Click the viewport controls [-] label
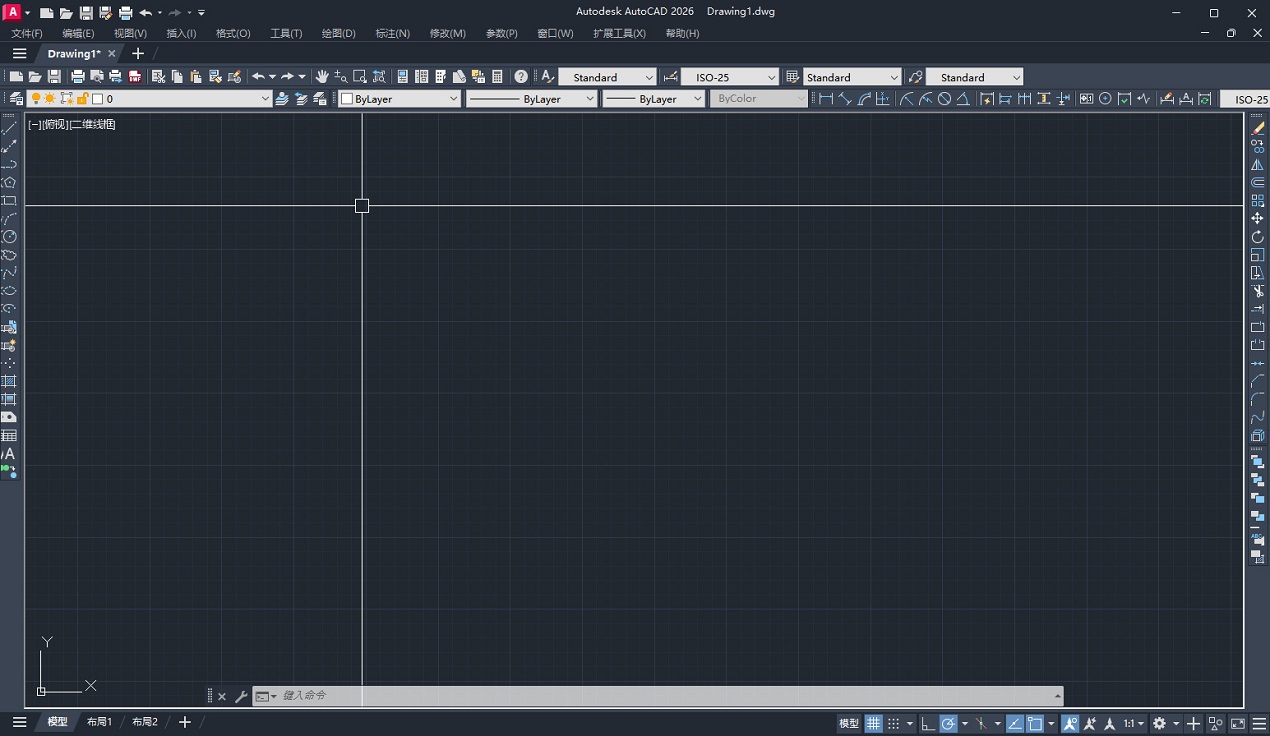The width and height of the screenshot is (1270, 736). (x=35, y=124)
